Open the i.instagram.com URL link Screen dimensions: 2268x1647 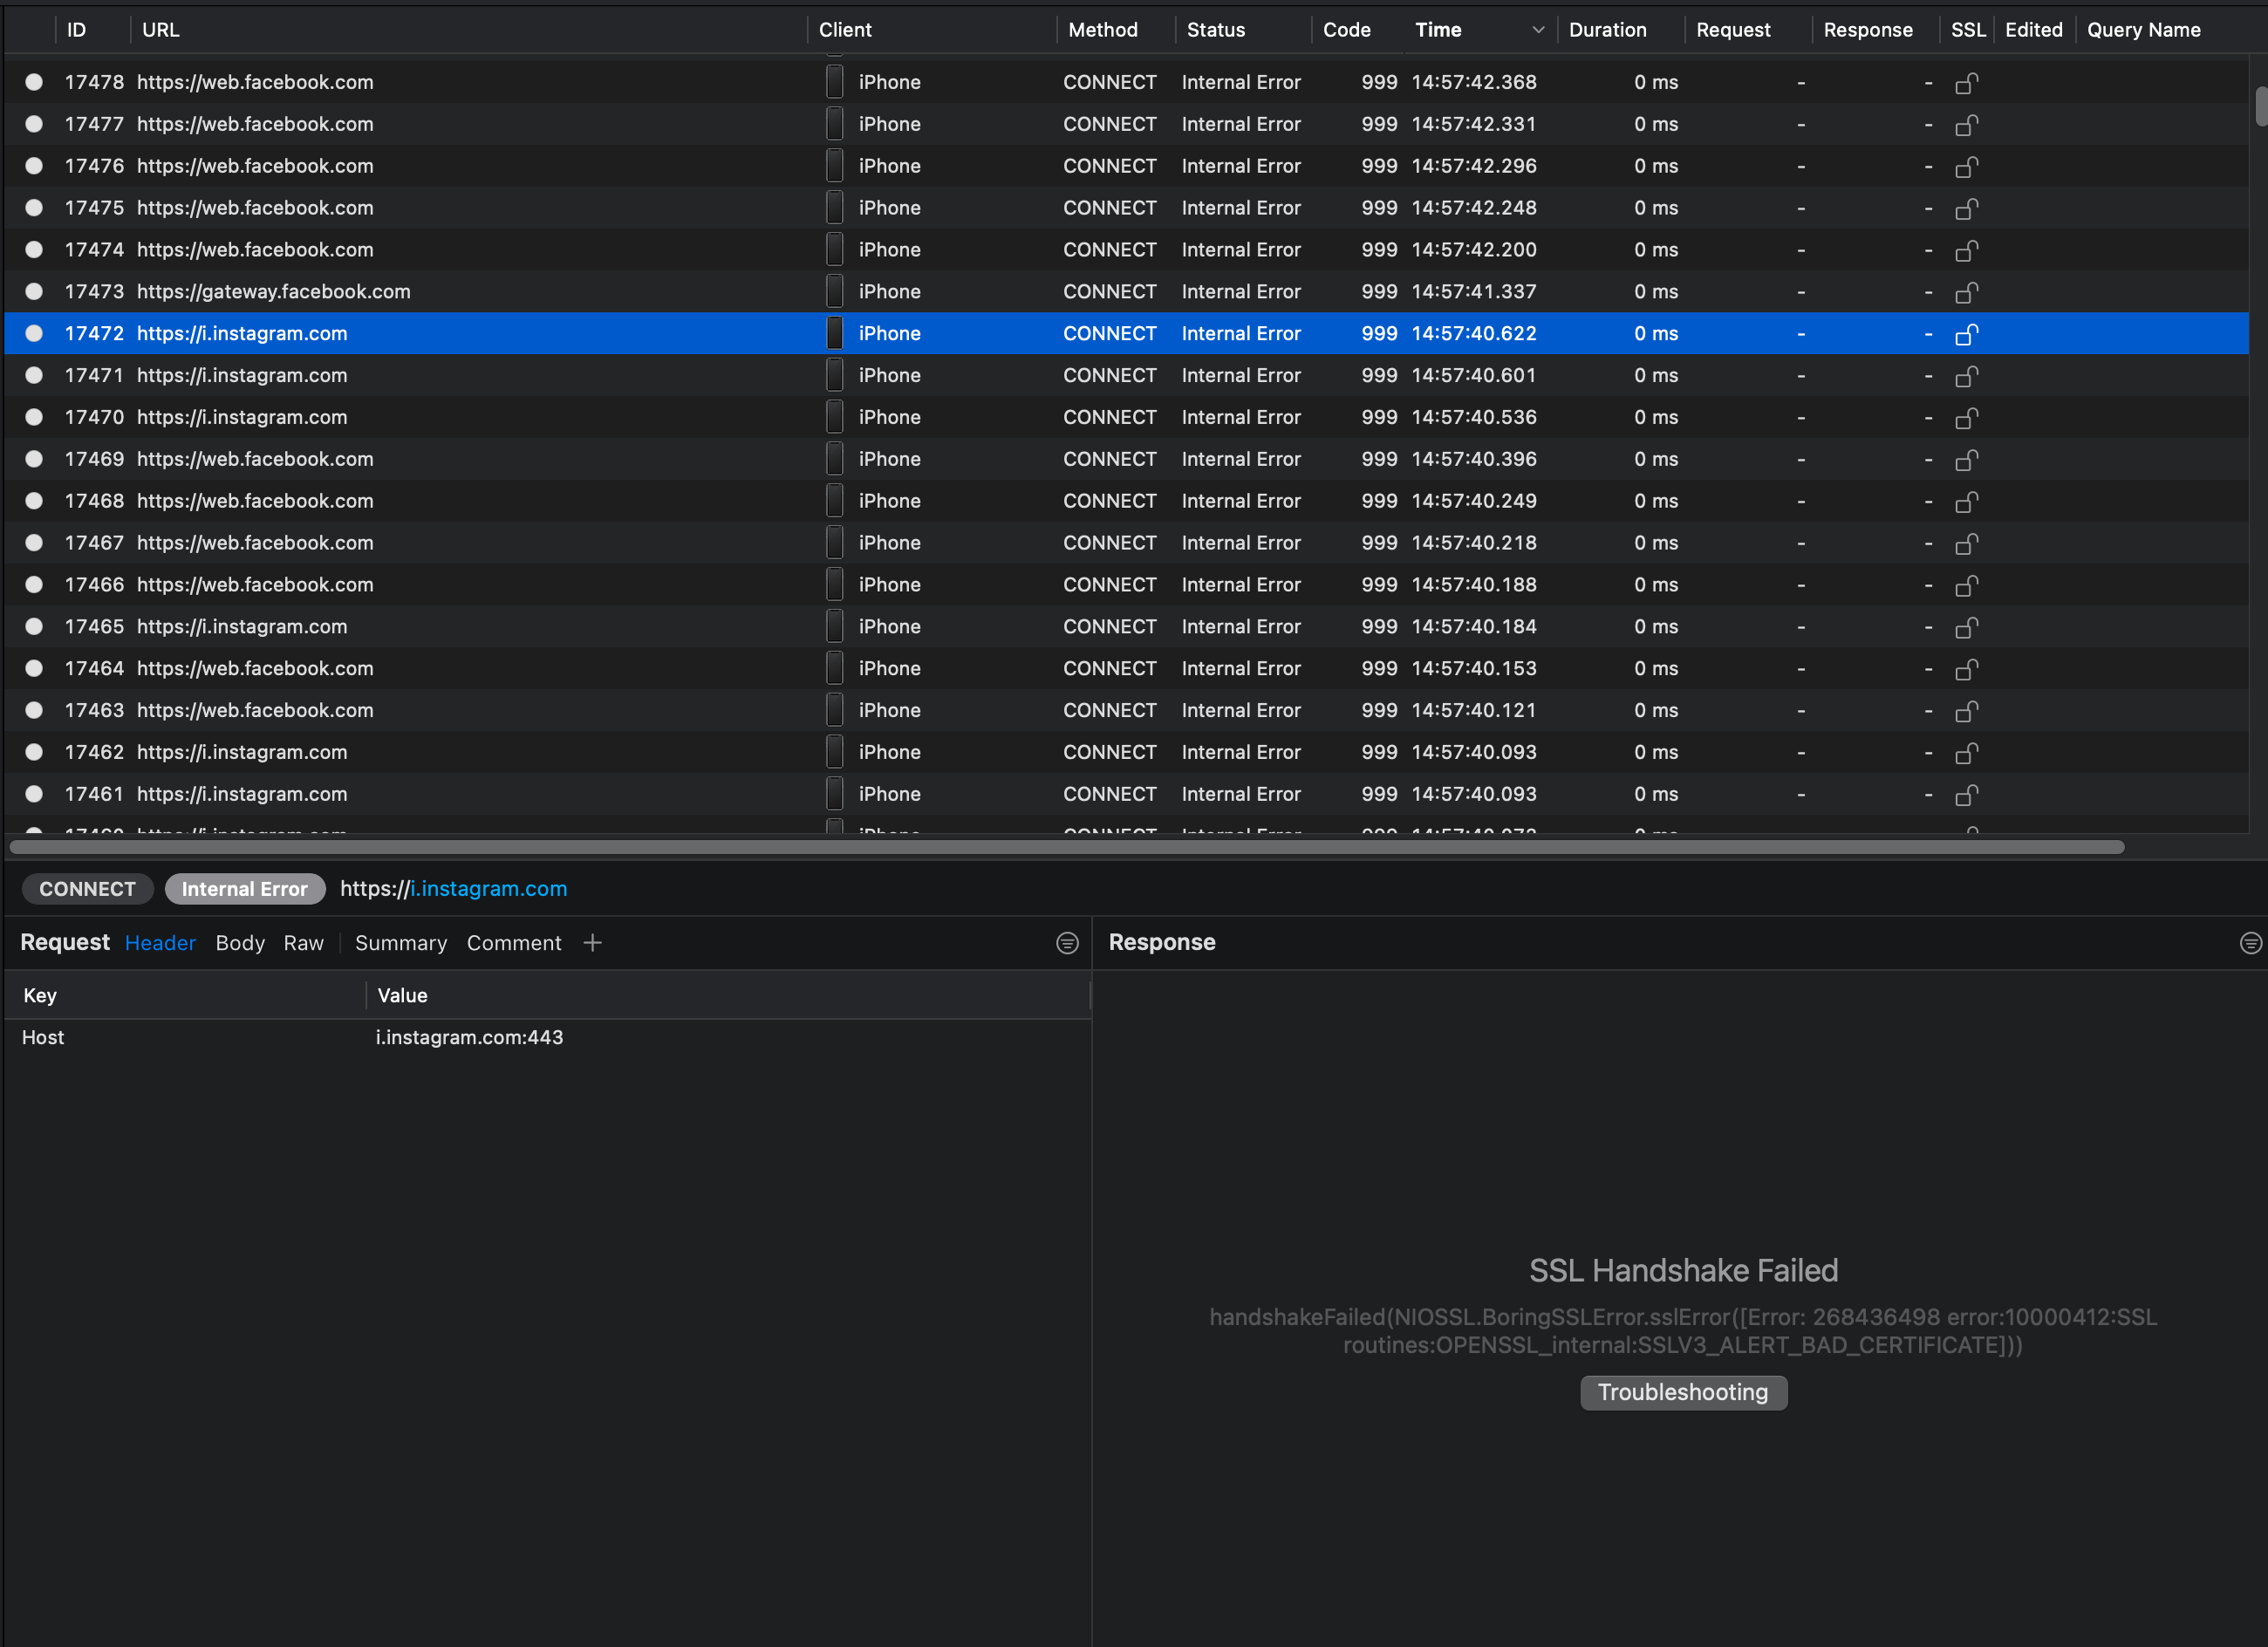[488, 889]
